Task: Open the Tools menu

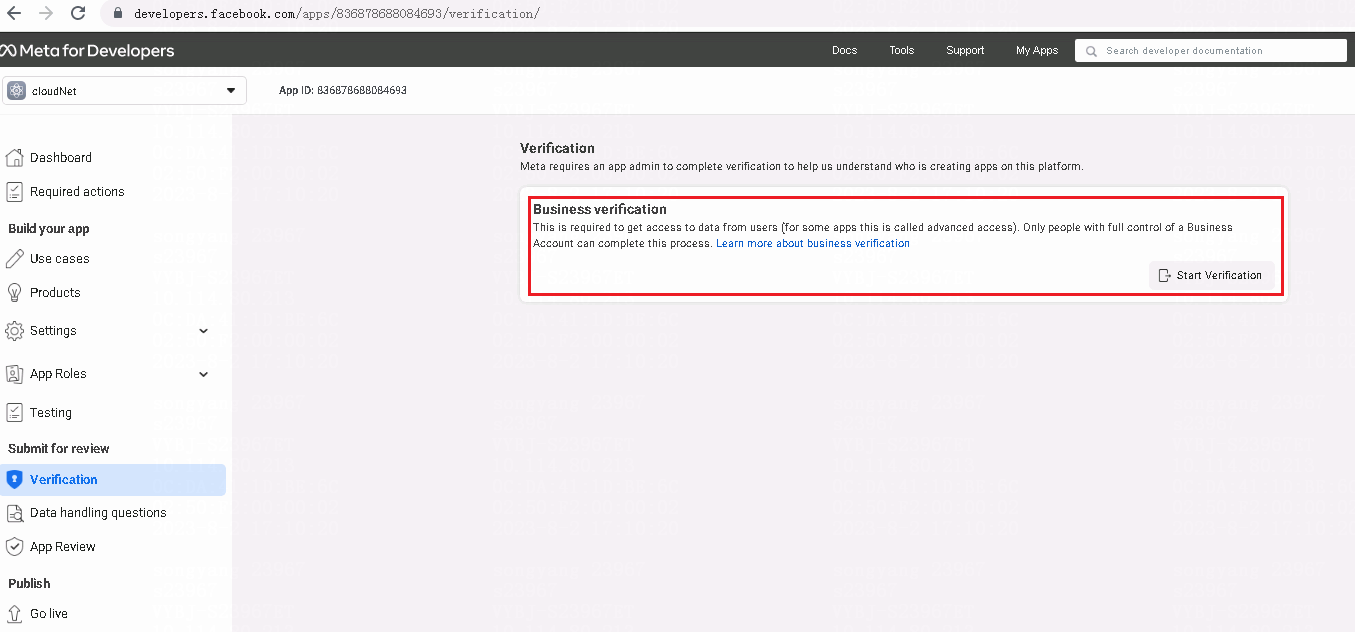Action: 902,50
